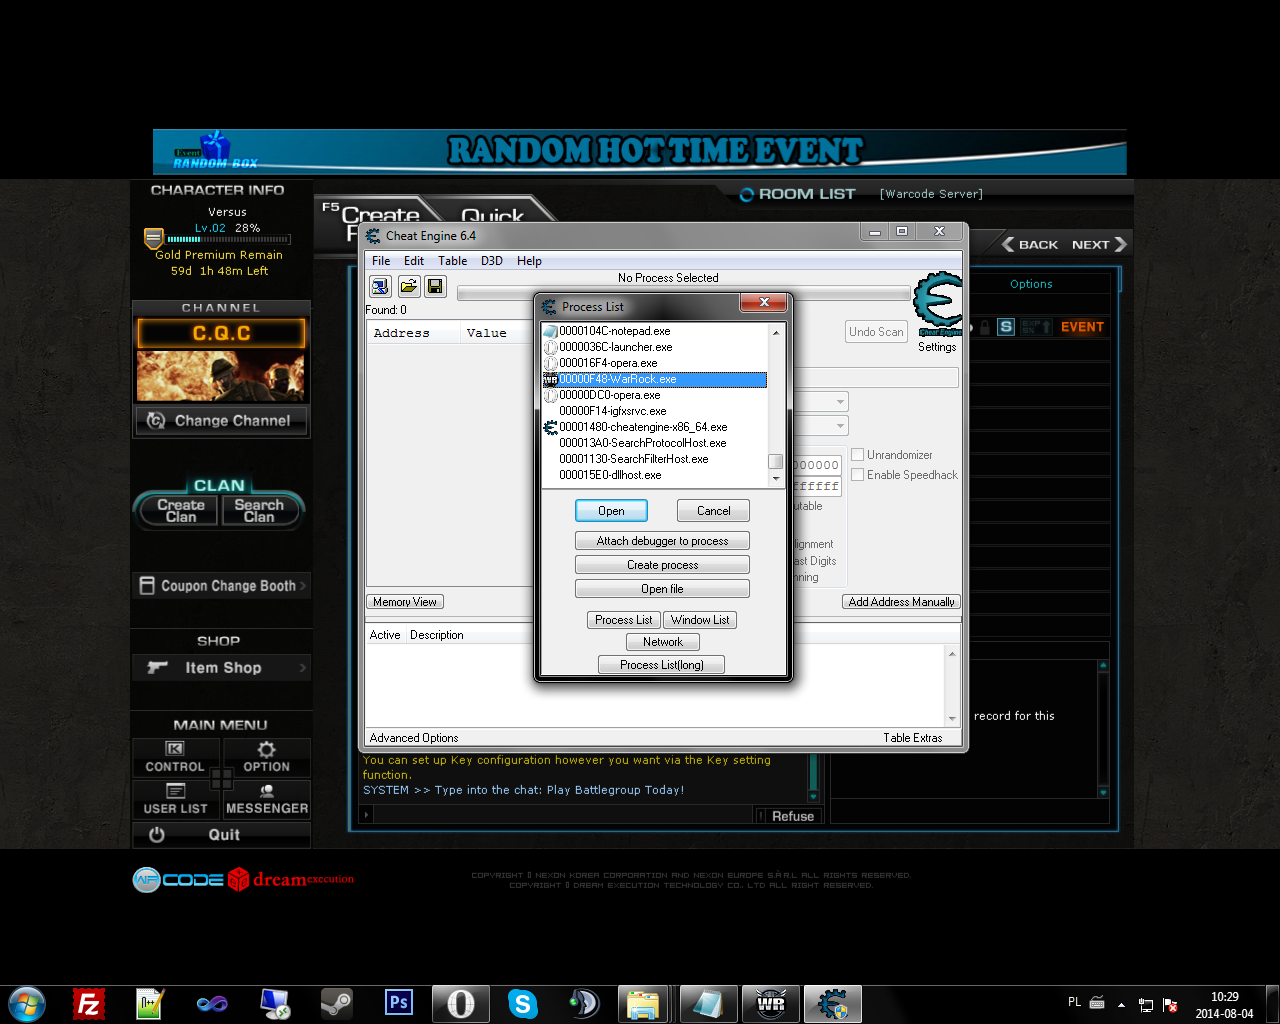The width and height of the screenshot is (1280, 1024).
Task: Toggle the Enable Speedhack checkbox
Action: (x=857, y=474)
